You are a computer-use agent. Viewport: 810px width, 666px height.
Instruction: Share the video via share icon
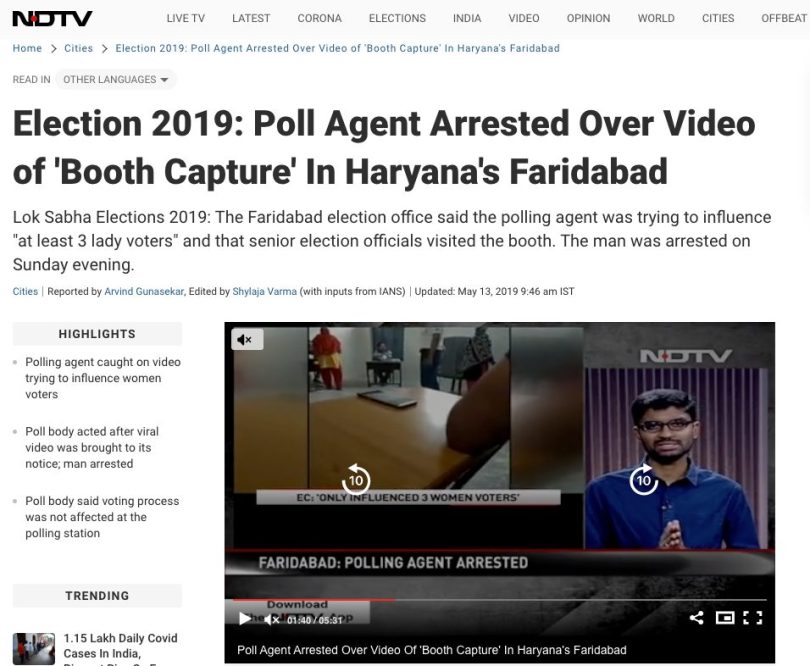pyautogui.click(x=696, y=617)
